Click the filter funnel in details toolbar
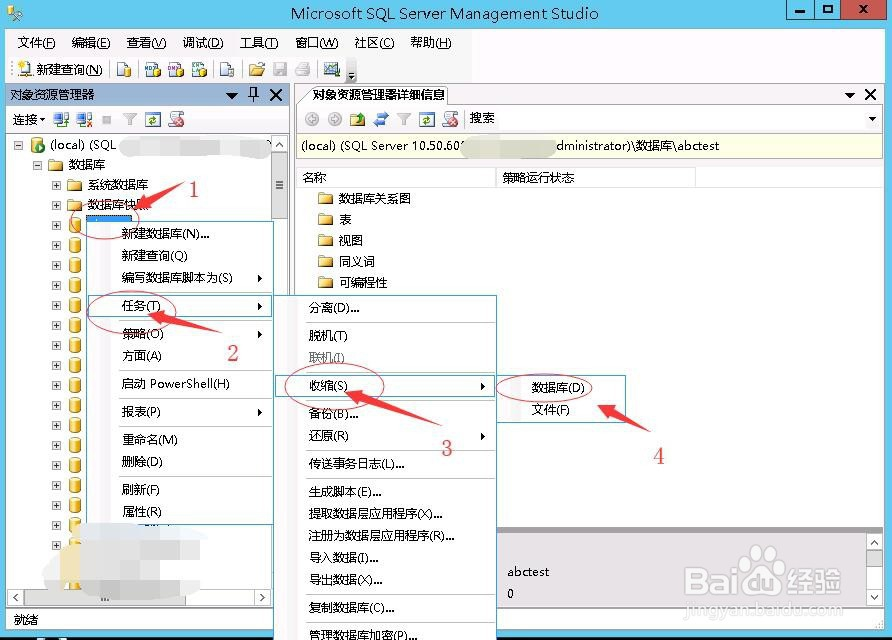The width and height of the screenshot is (892, 640). [404, 119]
